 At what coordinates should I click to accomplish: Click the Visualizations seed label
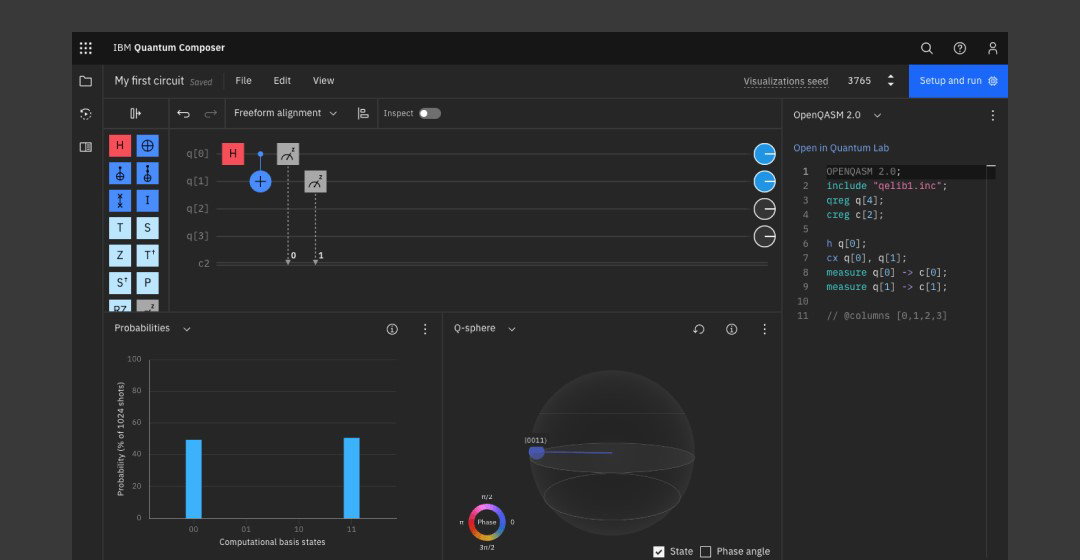786,81
